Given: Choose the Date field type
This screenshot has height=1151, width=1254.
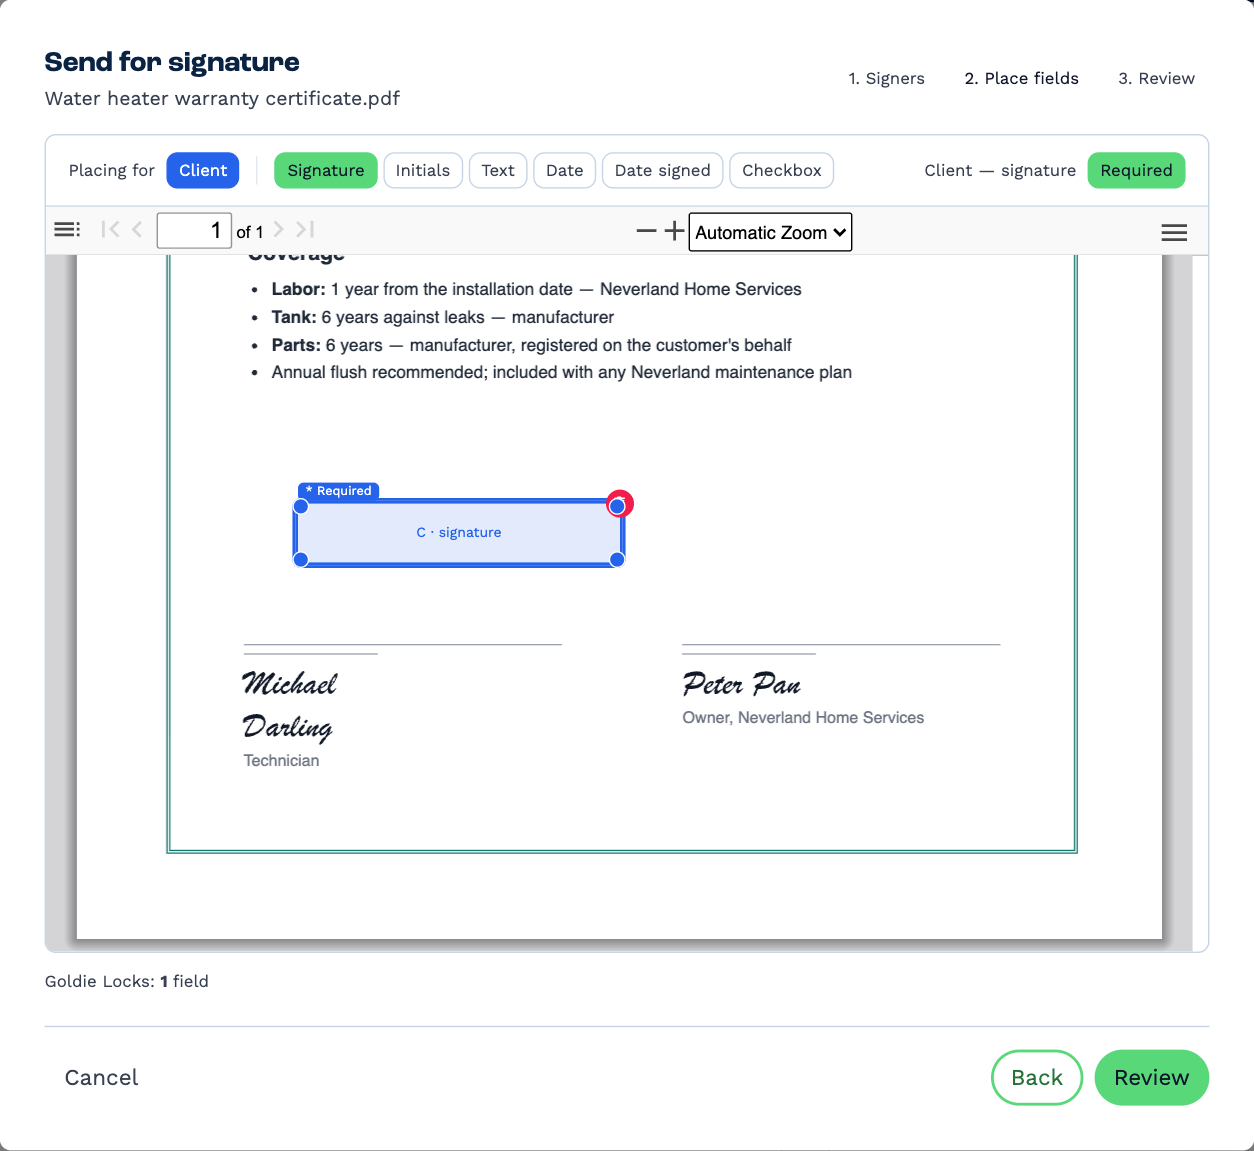Looking at the screenshot, I should pyautogui.click(x=565, y=170).
